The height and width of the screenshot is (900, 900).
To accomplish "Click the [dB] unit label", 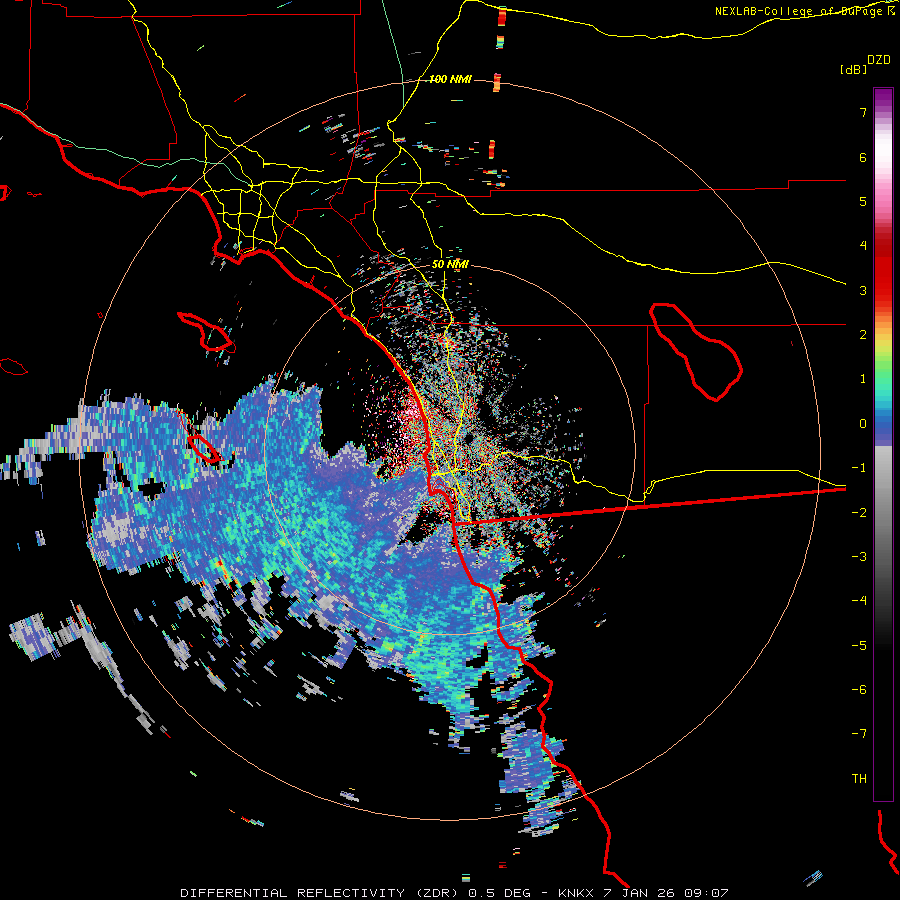I will point(853,69).
